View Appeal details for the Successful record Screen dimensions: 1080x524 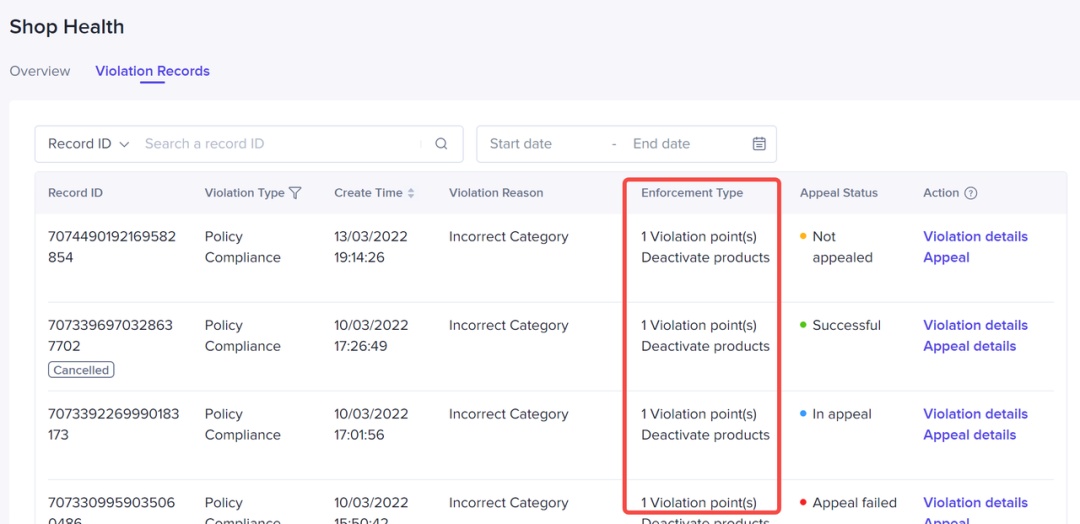pyautogui.click(x=969, y=347)
